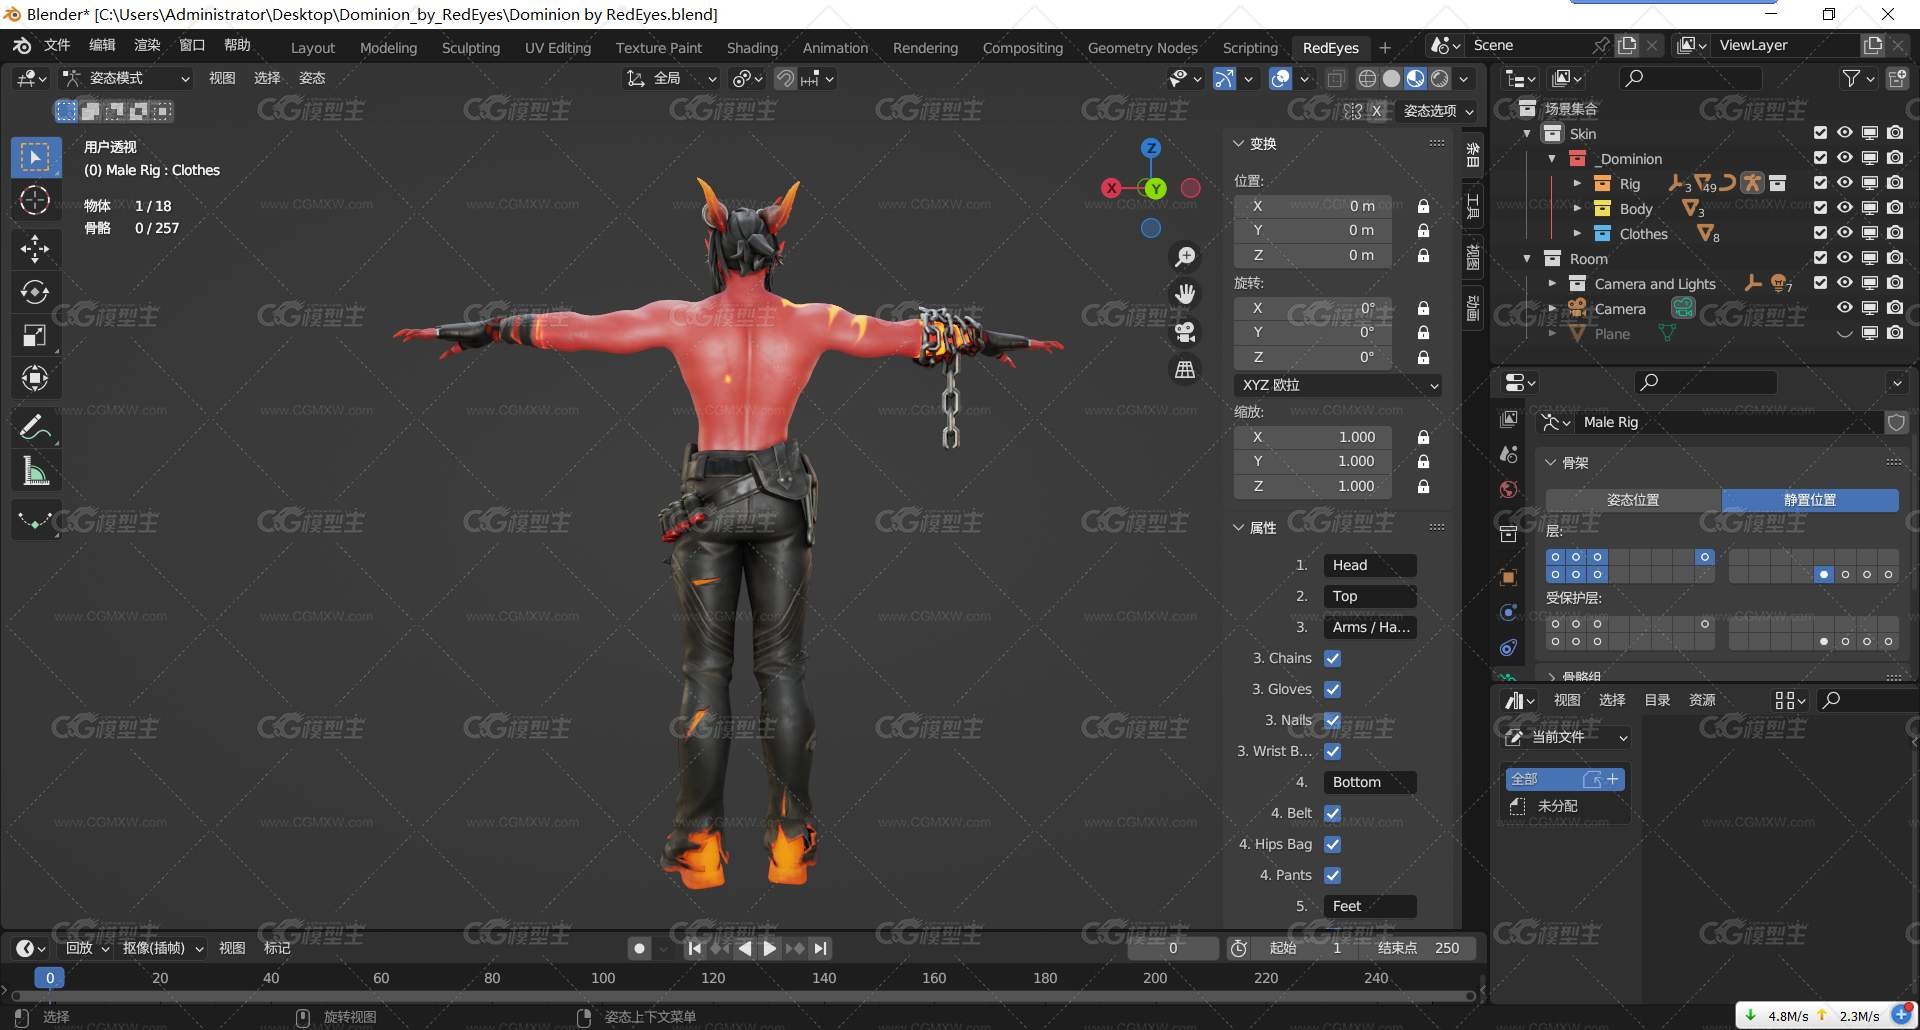The image size is (1920, 1030).
Task: Uncheck the 4. Belt checkbox
Action: pyautogui.click(x=1333, y=813)
